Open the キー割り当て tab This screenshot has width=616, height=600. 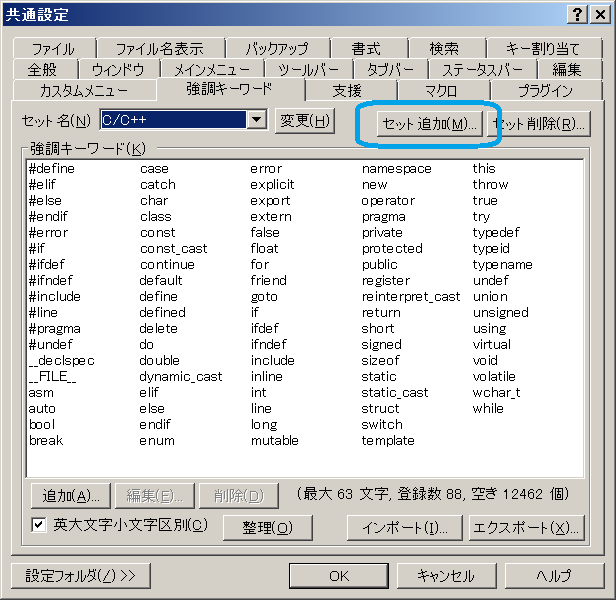543,48
